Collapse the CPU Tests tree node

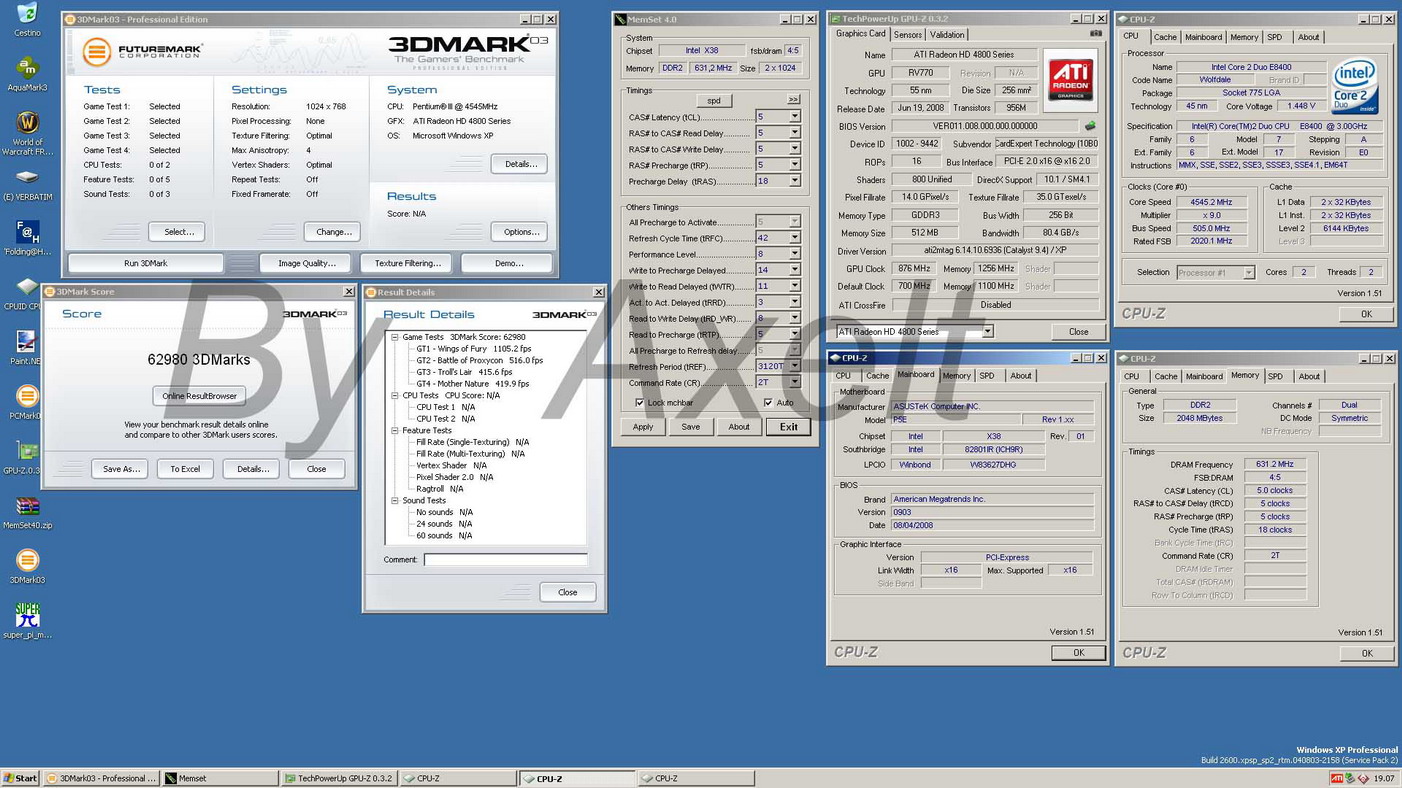coord(395,396)
